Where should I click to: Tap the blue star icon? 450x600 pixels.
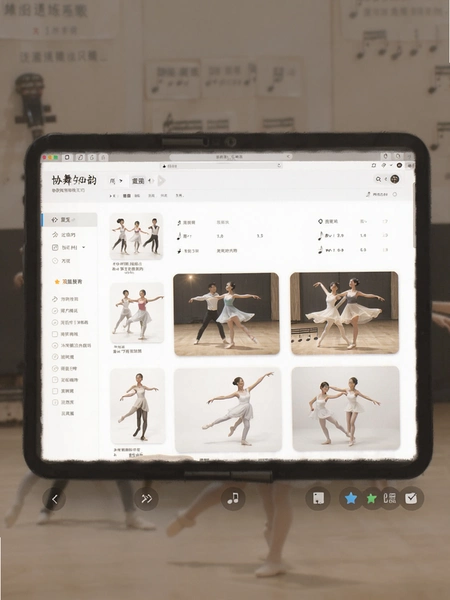(x=351, y=498)
